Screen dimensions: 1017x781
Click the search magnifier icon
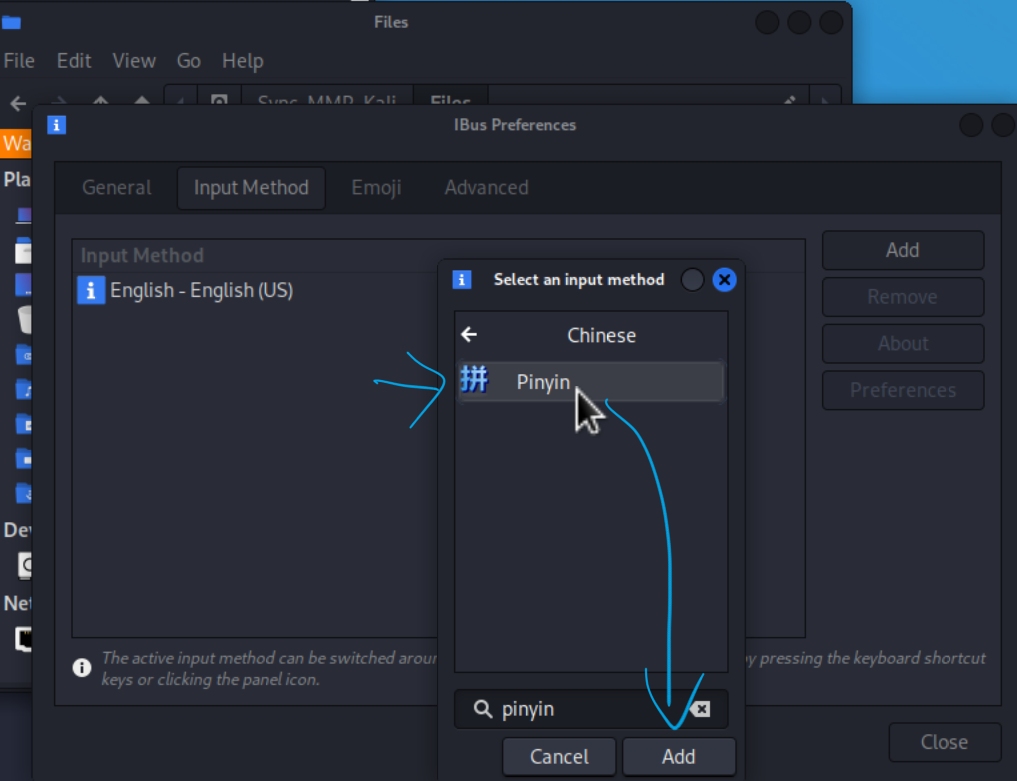pos(483,709)
